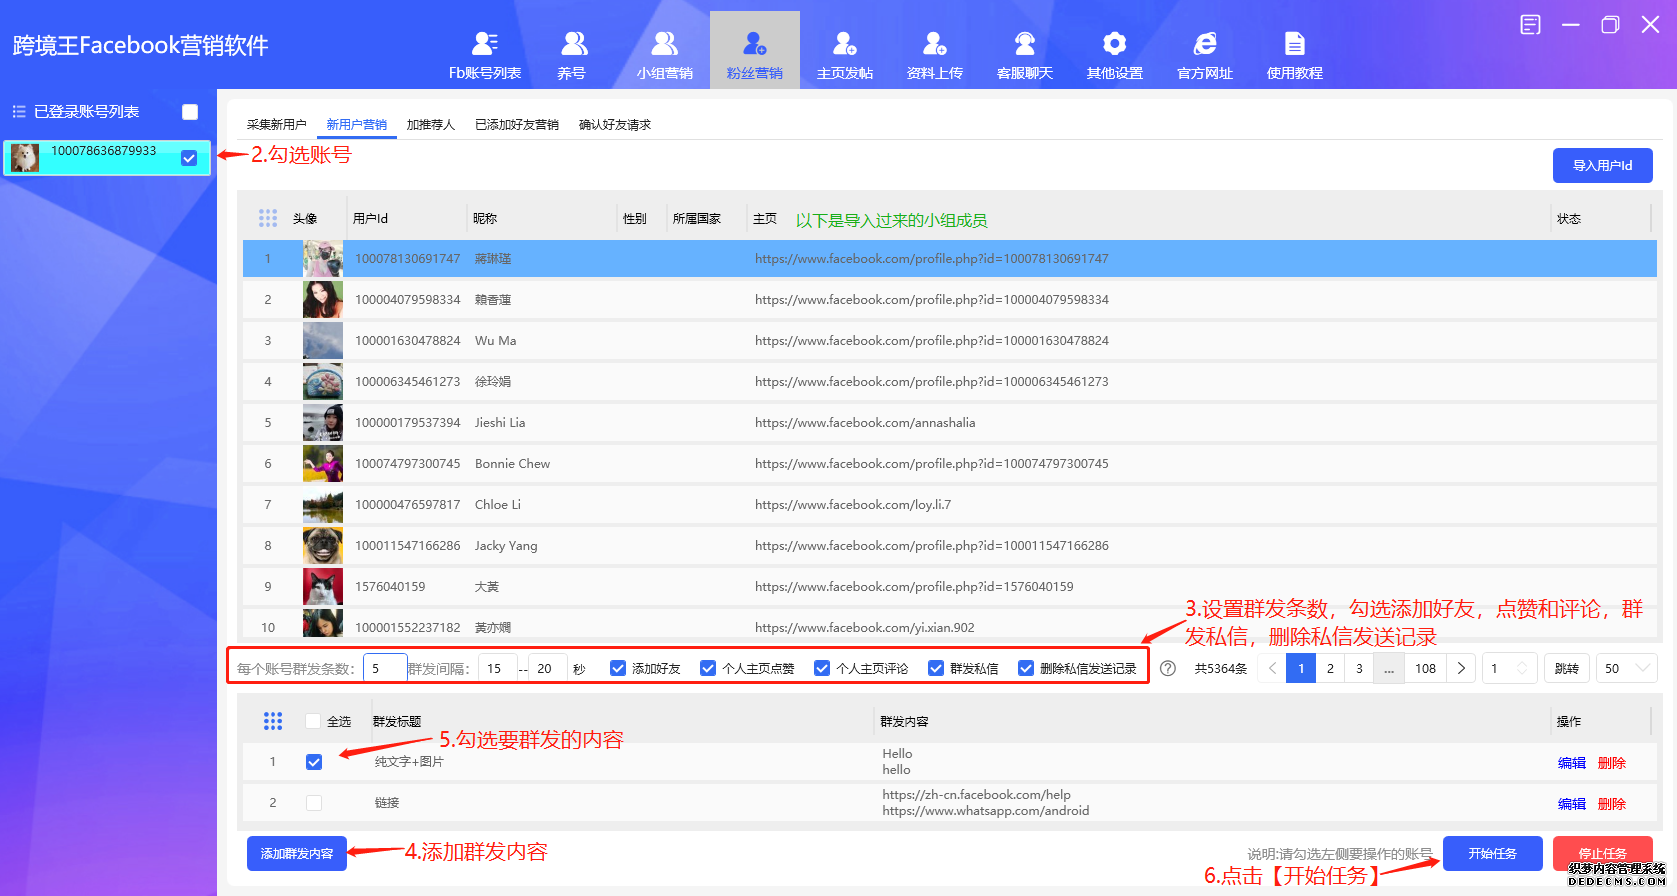The width and height of the screenshot is (1677, 896).
Task: Click profile URL of Jieshi Lia
Action: click(x=865, y=423)
